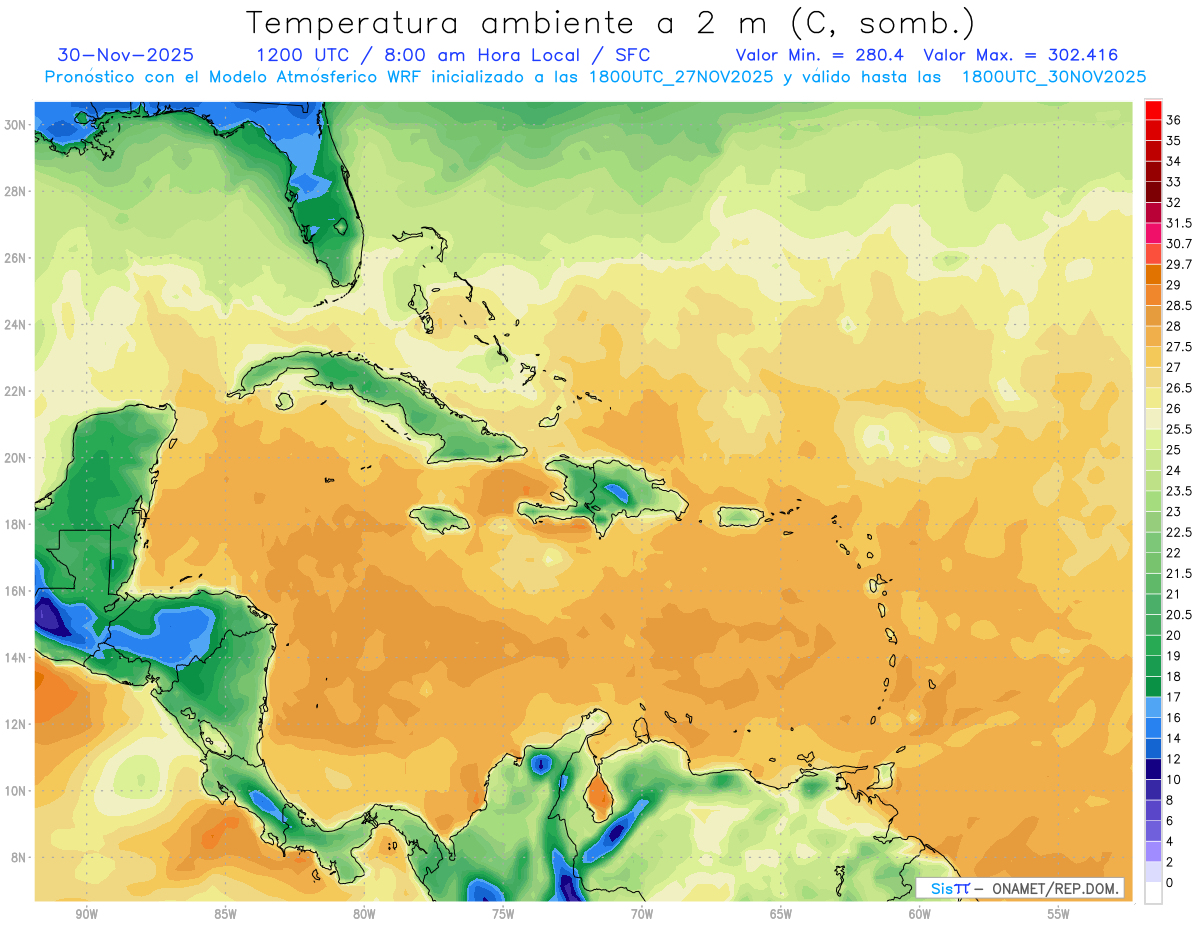Click the '12N' latitude axis label

(x=16, y=724)
